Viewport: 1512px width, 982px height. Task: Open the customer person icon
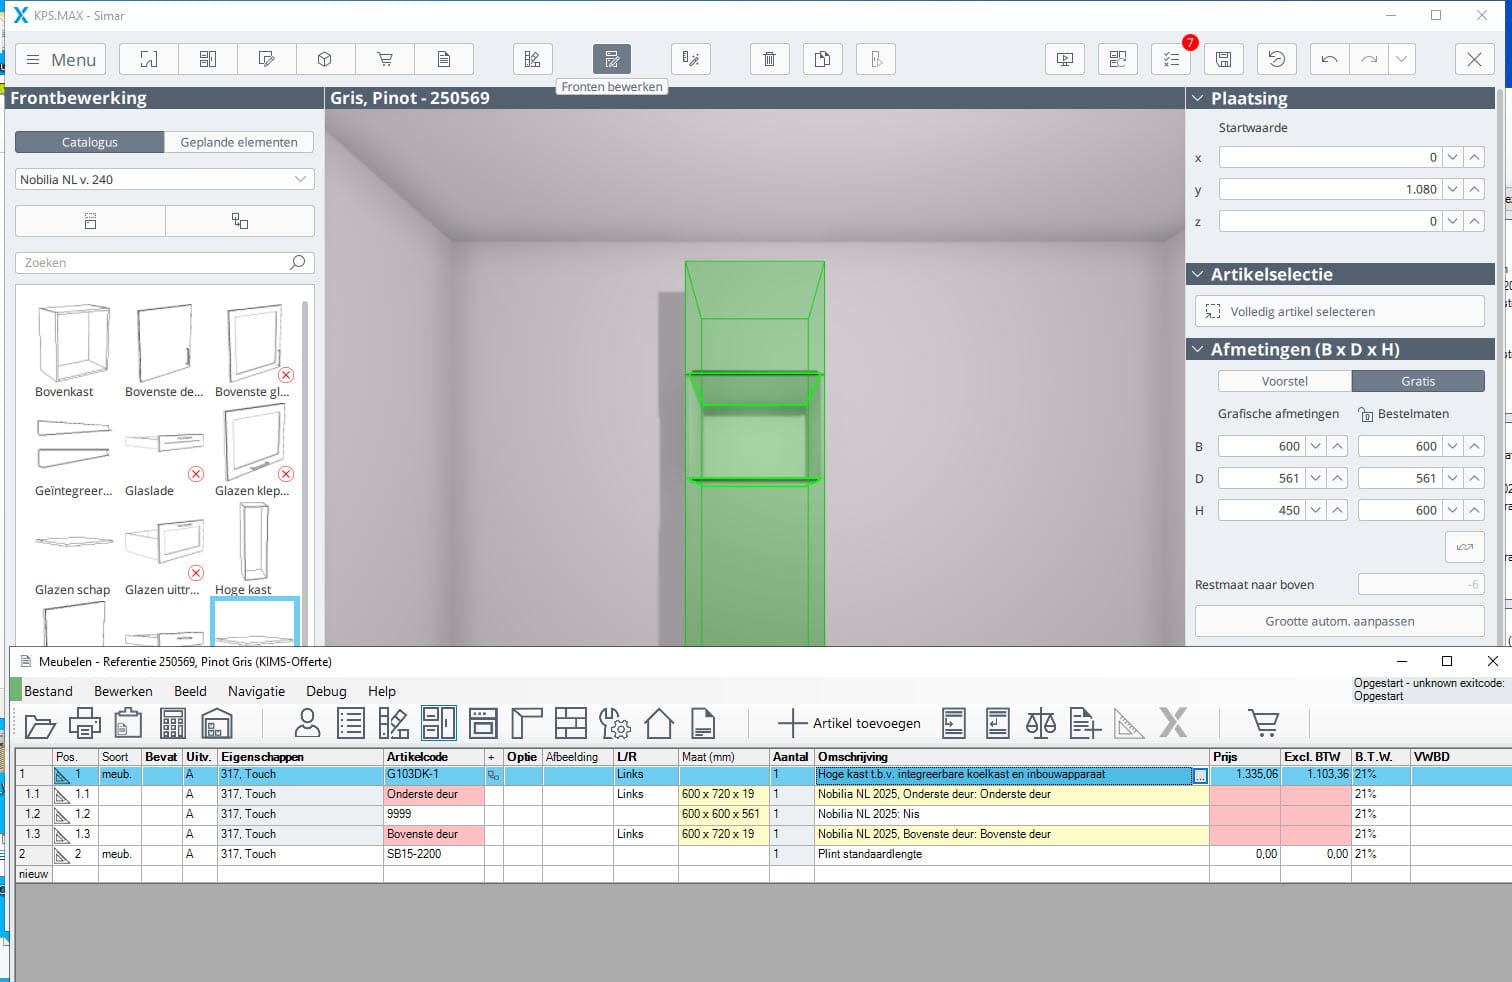307,723
